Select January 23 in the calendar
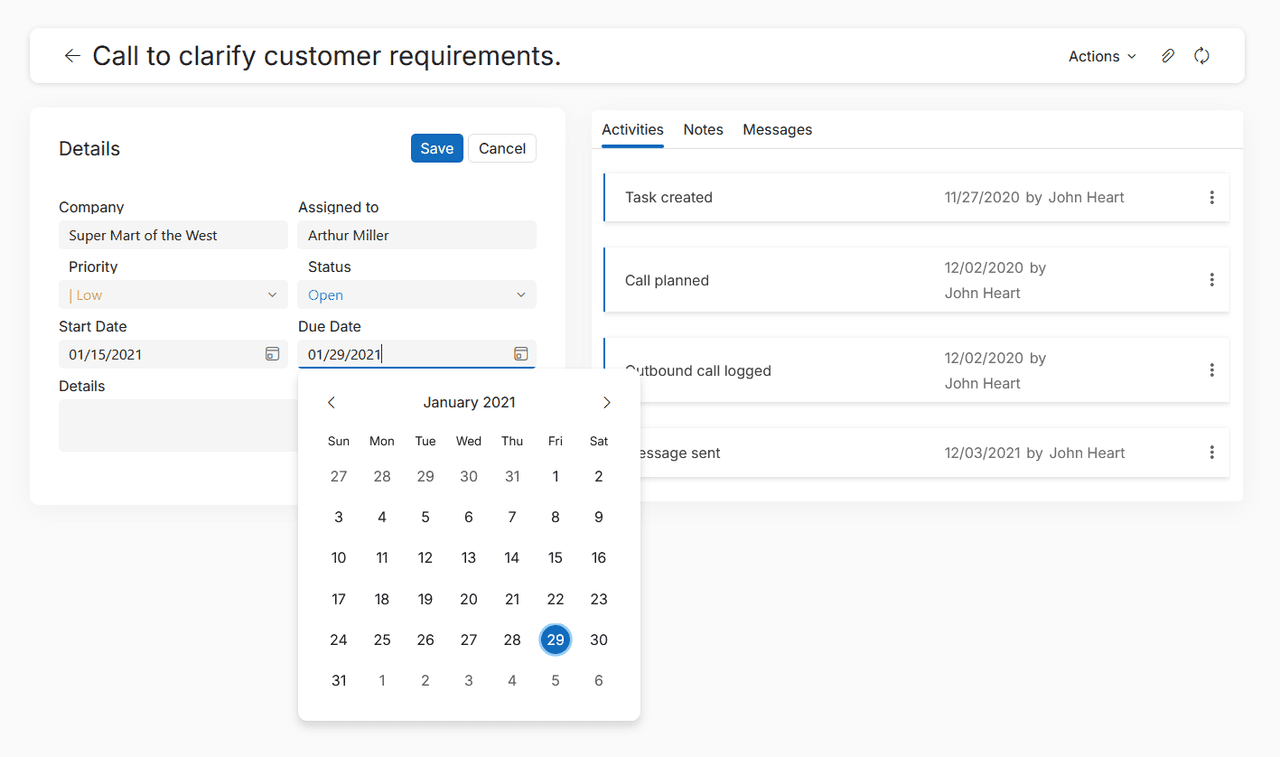 (x=599, y=599)
